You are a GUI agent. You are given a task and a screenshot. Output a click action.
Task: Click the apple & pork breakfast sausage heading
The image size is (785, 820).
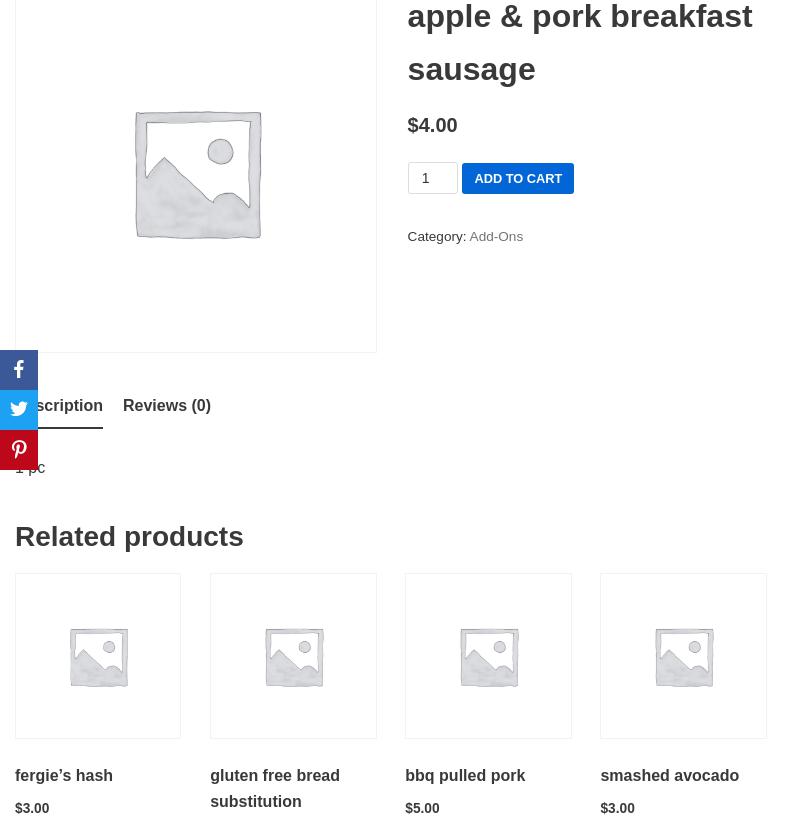click(x=579, y=43)
